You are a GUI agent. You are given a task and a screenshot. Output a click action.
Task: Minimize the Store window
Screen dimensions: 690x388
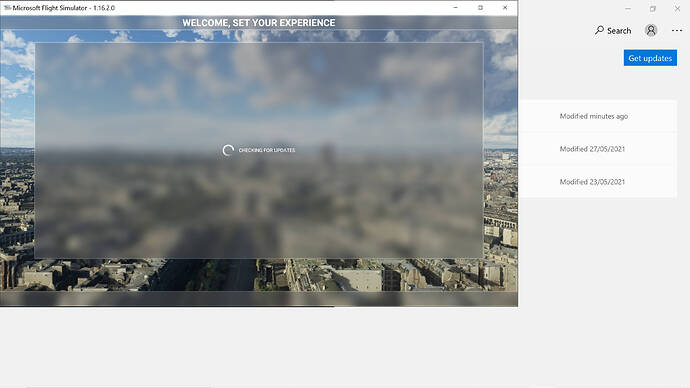point(628,8)
